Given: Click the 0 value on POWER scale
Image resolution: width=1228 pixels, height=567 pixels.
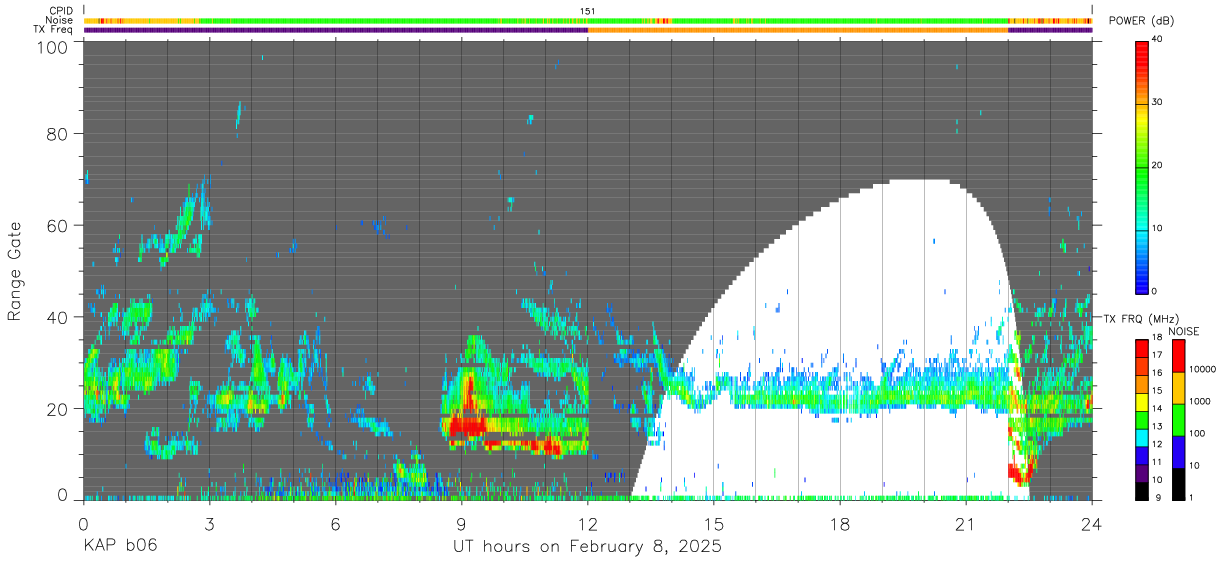Looking at the screenshot, I should click(x=1154, y=291).
